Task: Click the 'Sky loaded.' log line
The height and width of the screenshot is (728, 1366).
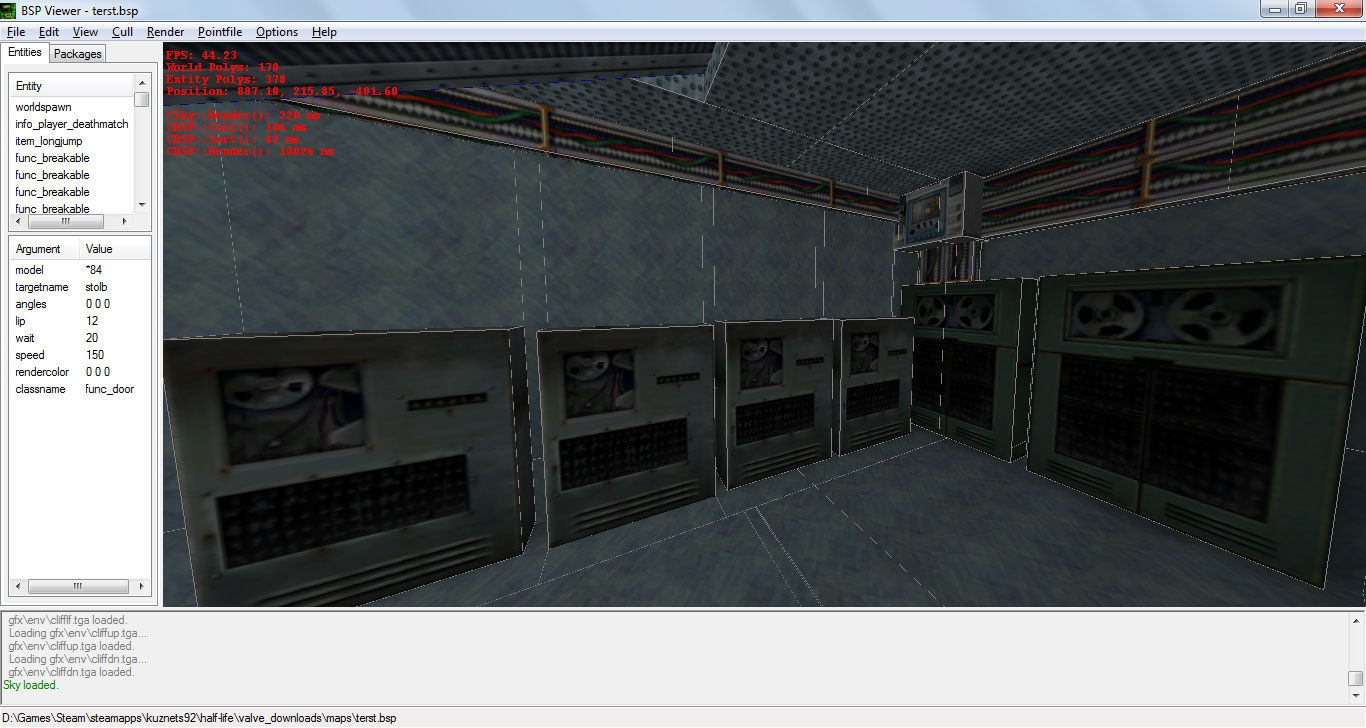Action: [x=31, y=686]
